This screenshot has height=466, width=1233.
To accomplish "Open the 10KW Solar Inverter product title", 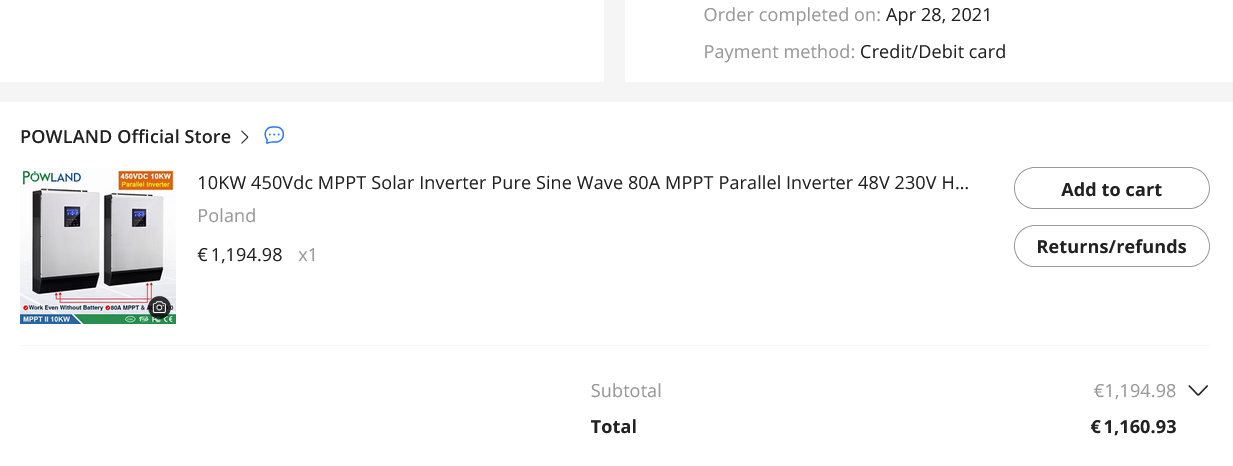I will coord(583,183).
